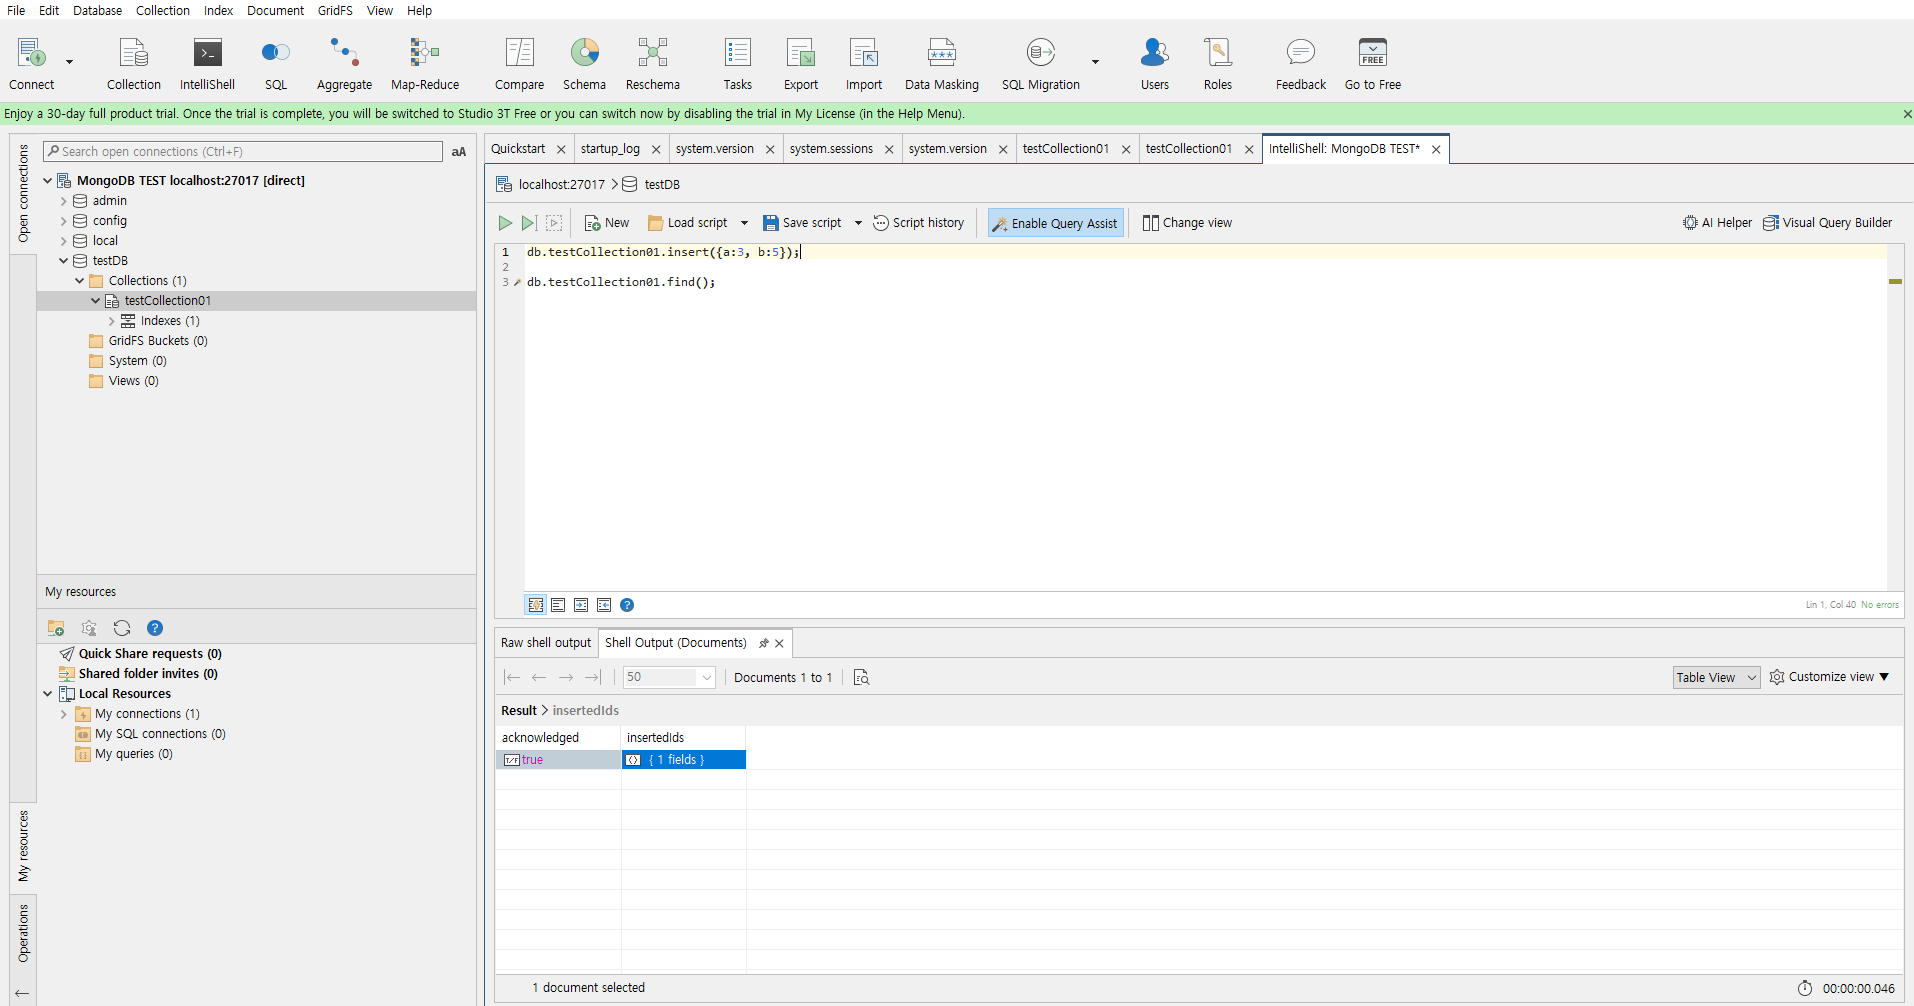Open the Load script dropdown arrow
The width and height of the screenshot is (1914, 1006).
coord(744,223)
